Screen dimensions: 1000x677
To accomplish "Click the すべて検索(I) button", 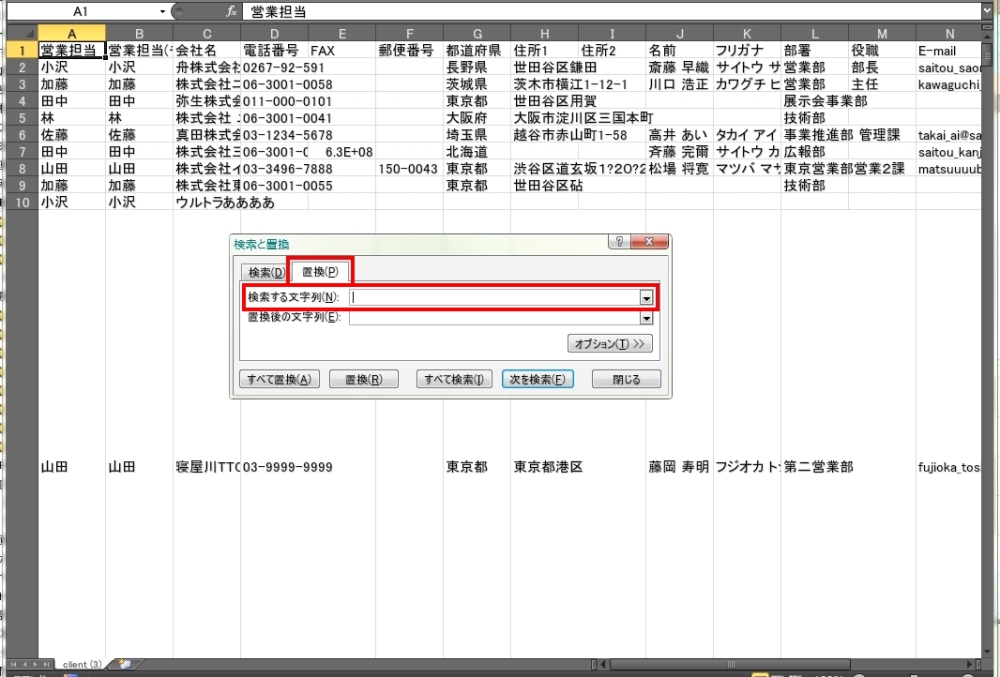I will point(453,380).
